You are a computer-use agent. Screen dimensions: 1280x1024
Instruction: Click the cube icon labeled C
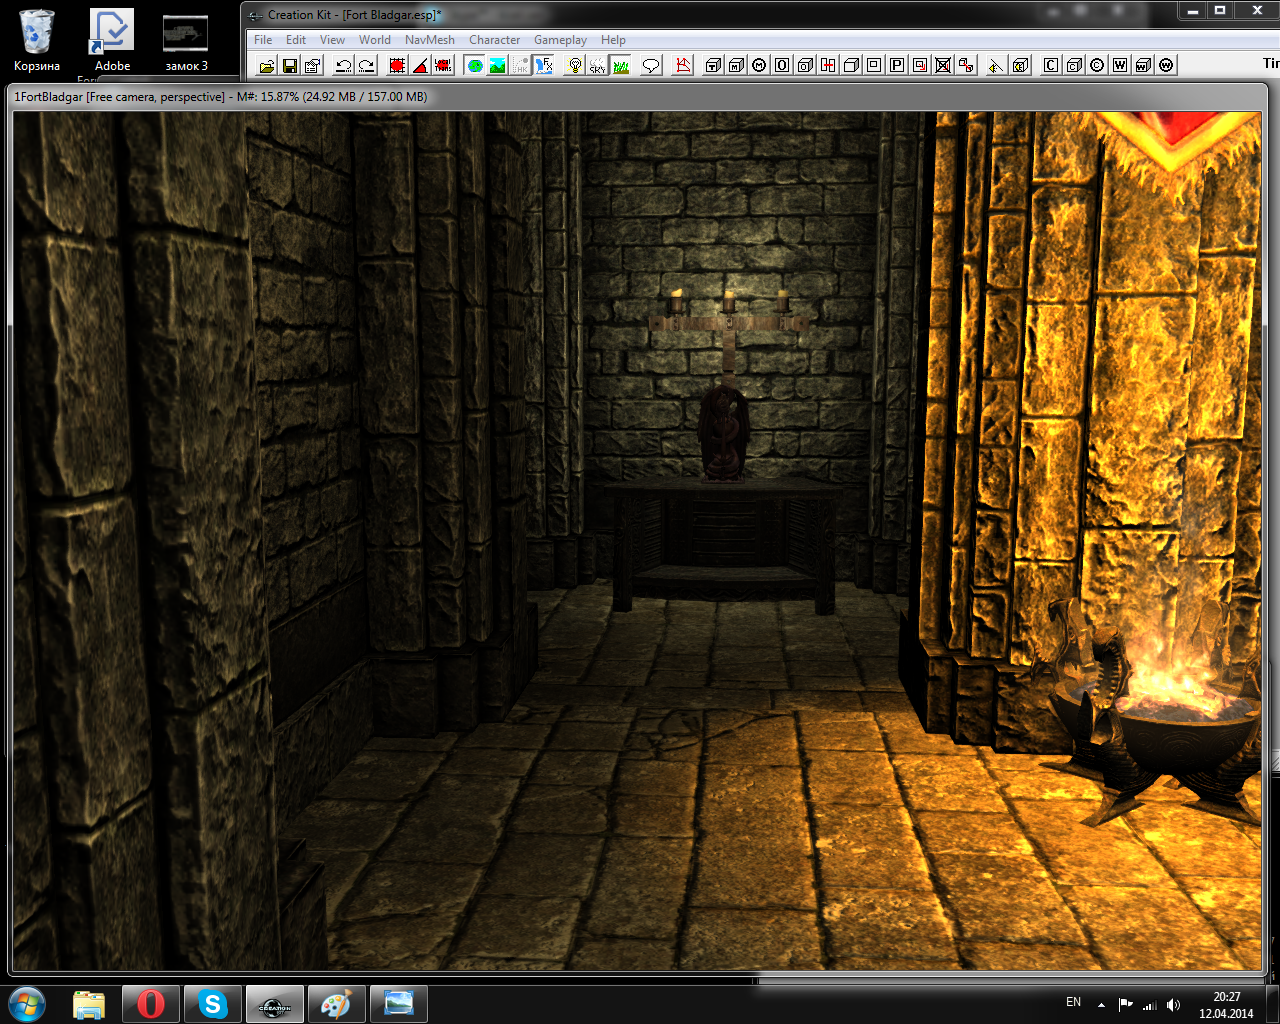pos(1074,65)
